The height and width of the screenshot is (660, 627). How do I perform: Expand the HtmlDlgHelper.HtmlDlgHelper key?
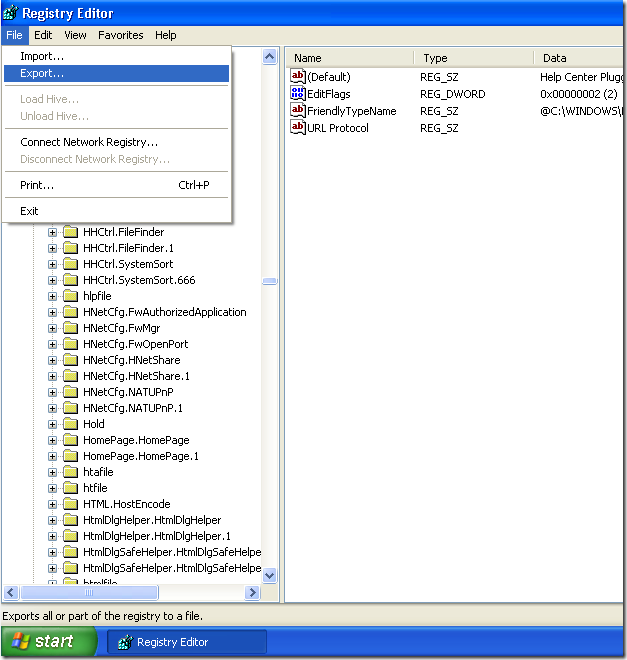[52, 520]
